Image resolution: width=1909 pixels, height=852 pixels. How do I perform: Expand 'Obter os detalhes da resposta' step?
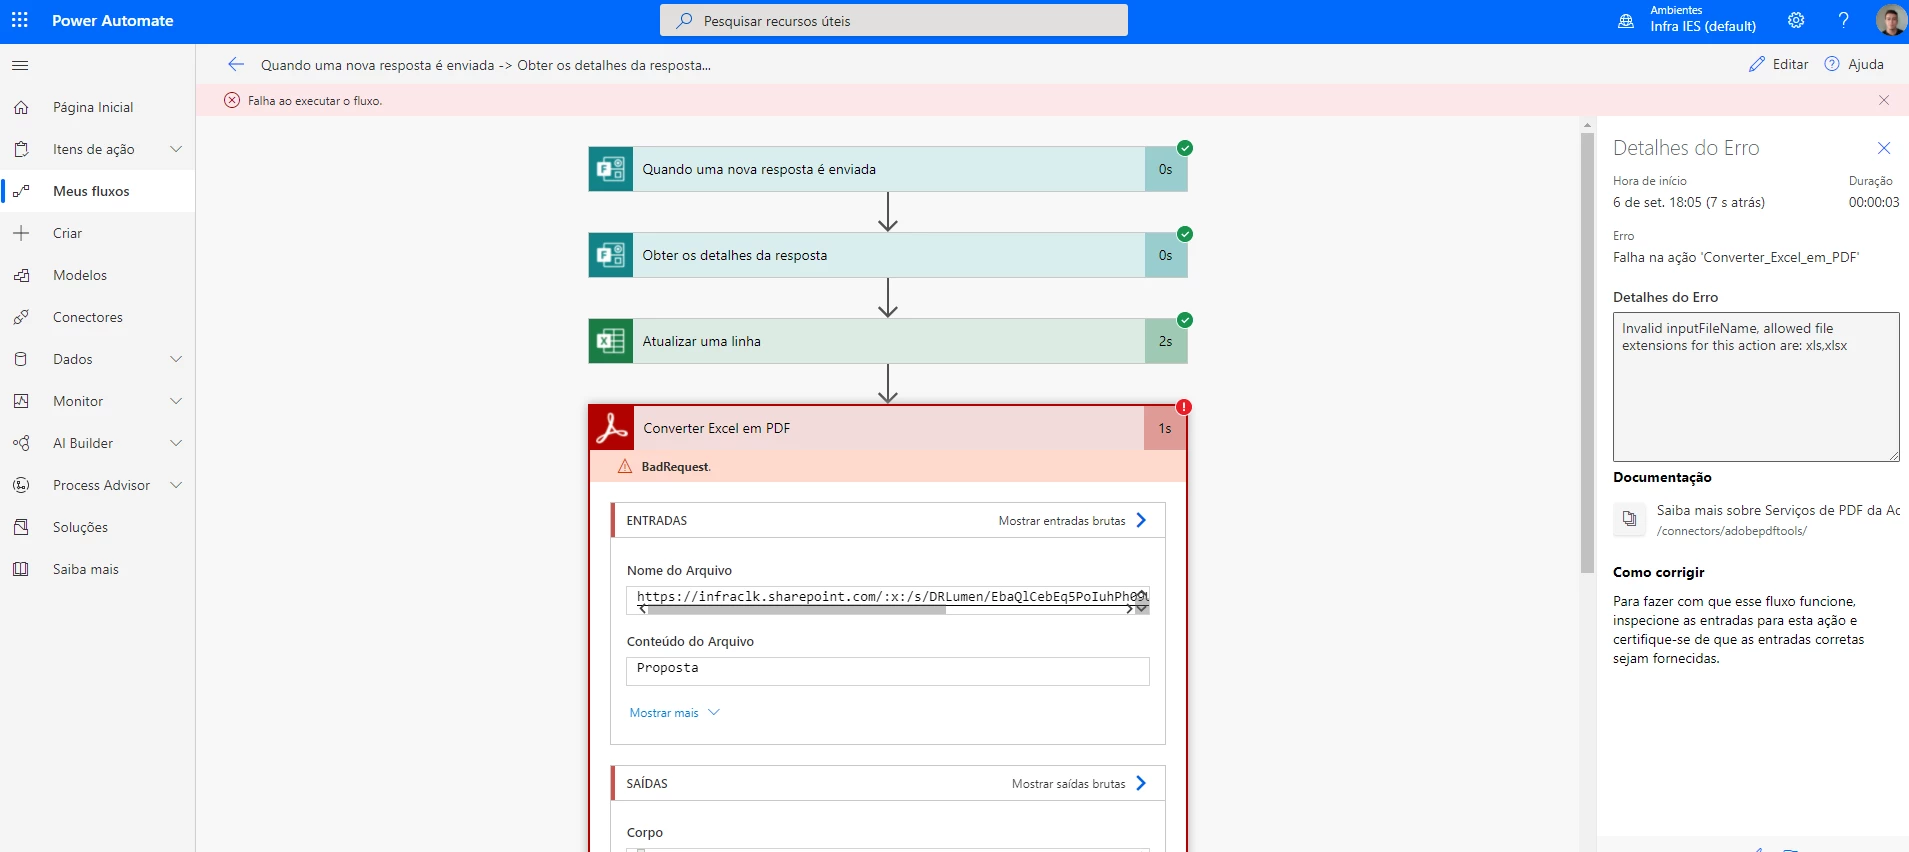coord(888,255)
